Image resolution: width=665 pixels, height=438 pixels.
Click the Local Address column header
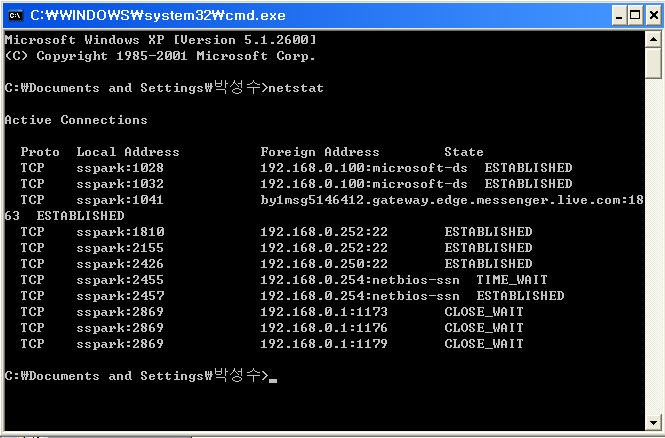[x=128, y=152]
